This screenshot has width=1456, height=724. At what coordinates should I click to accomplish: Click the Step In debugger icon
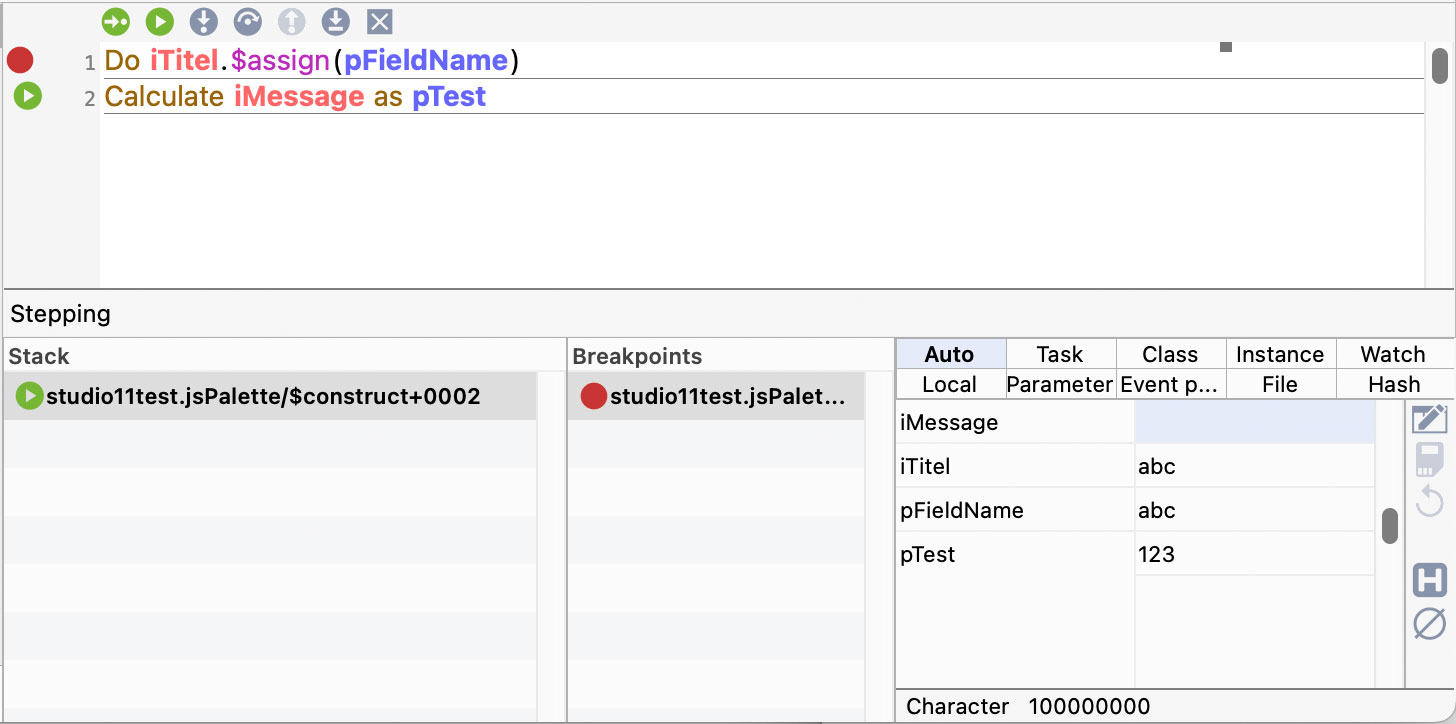coord(203,21)
